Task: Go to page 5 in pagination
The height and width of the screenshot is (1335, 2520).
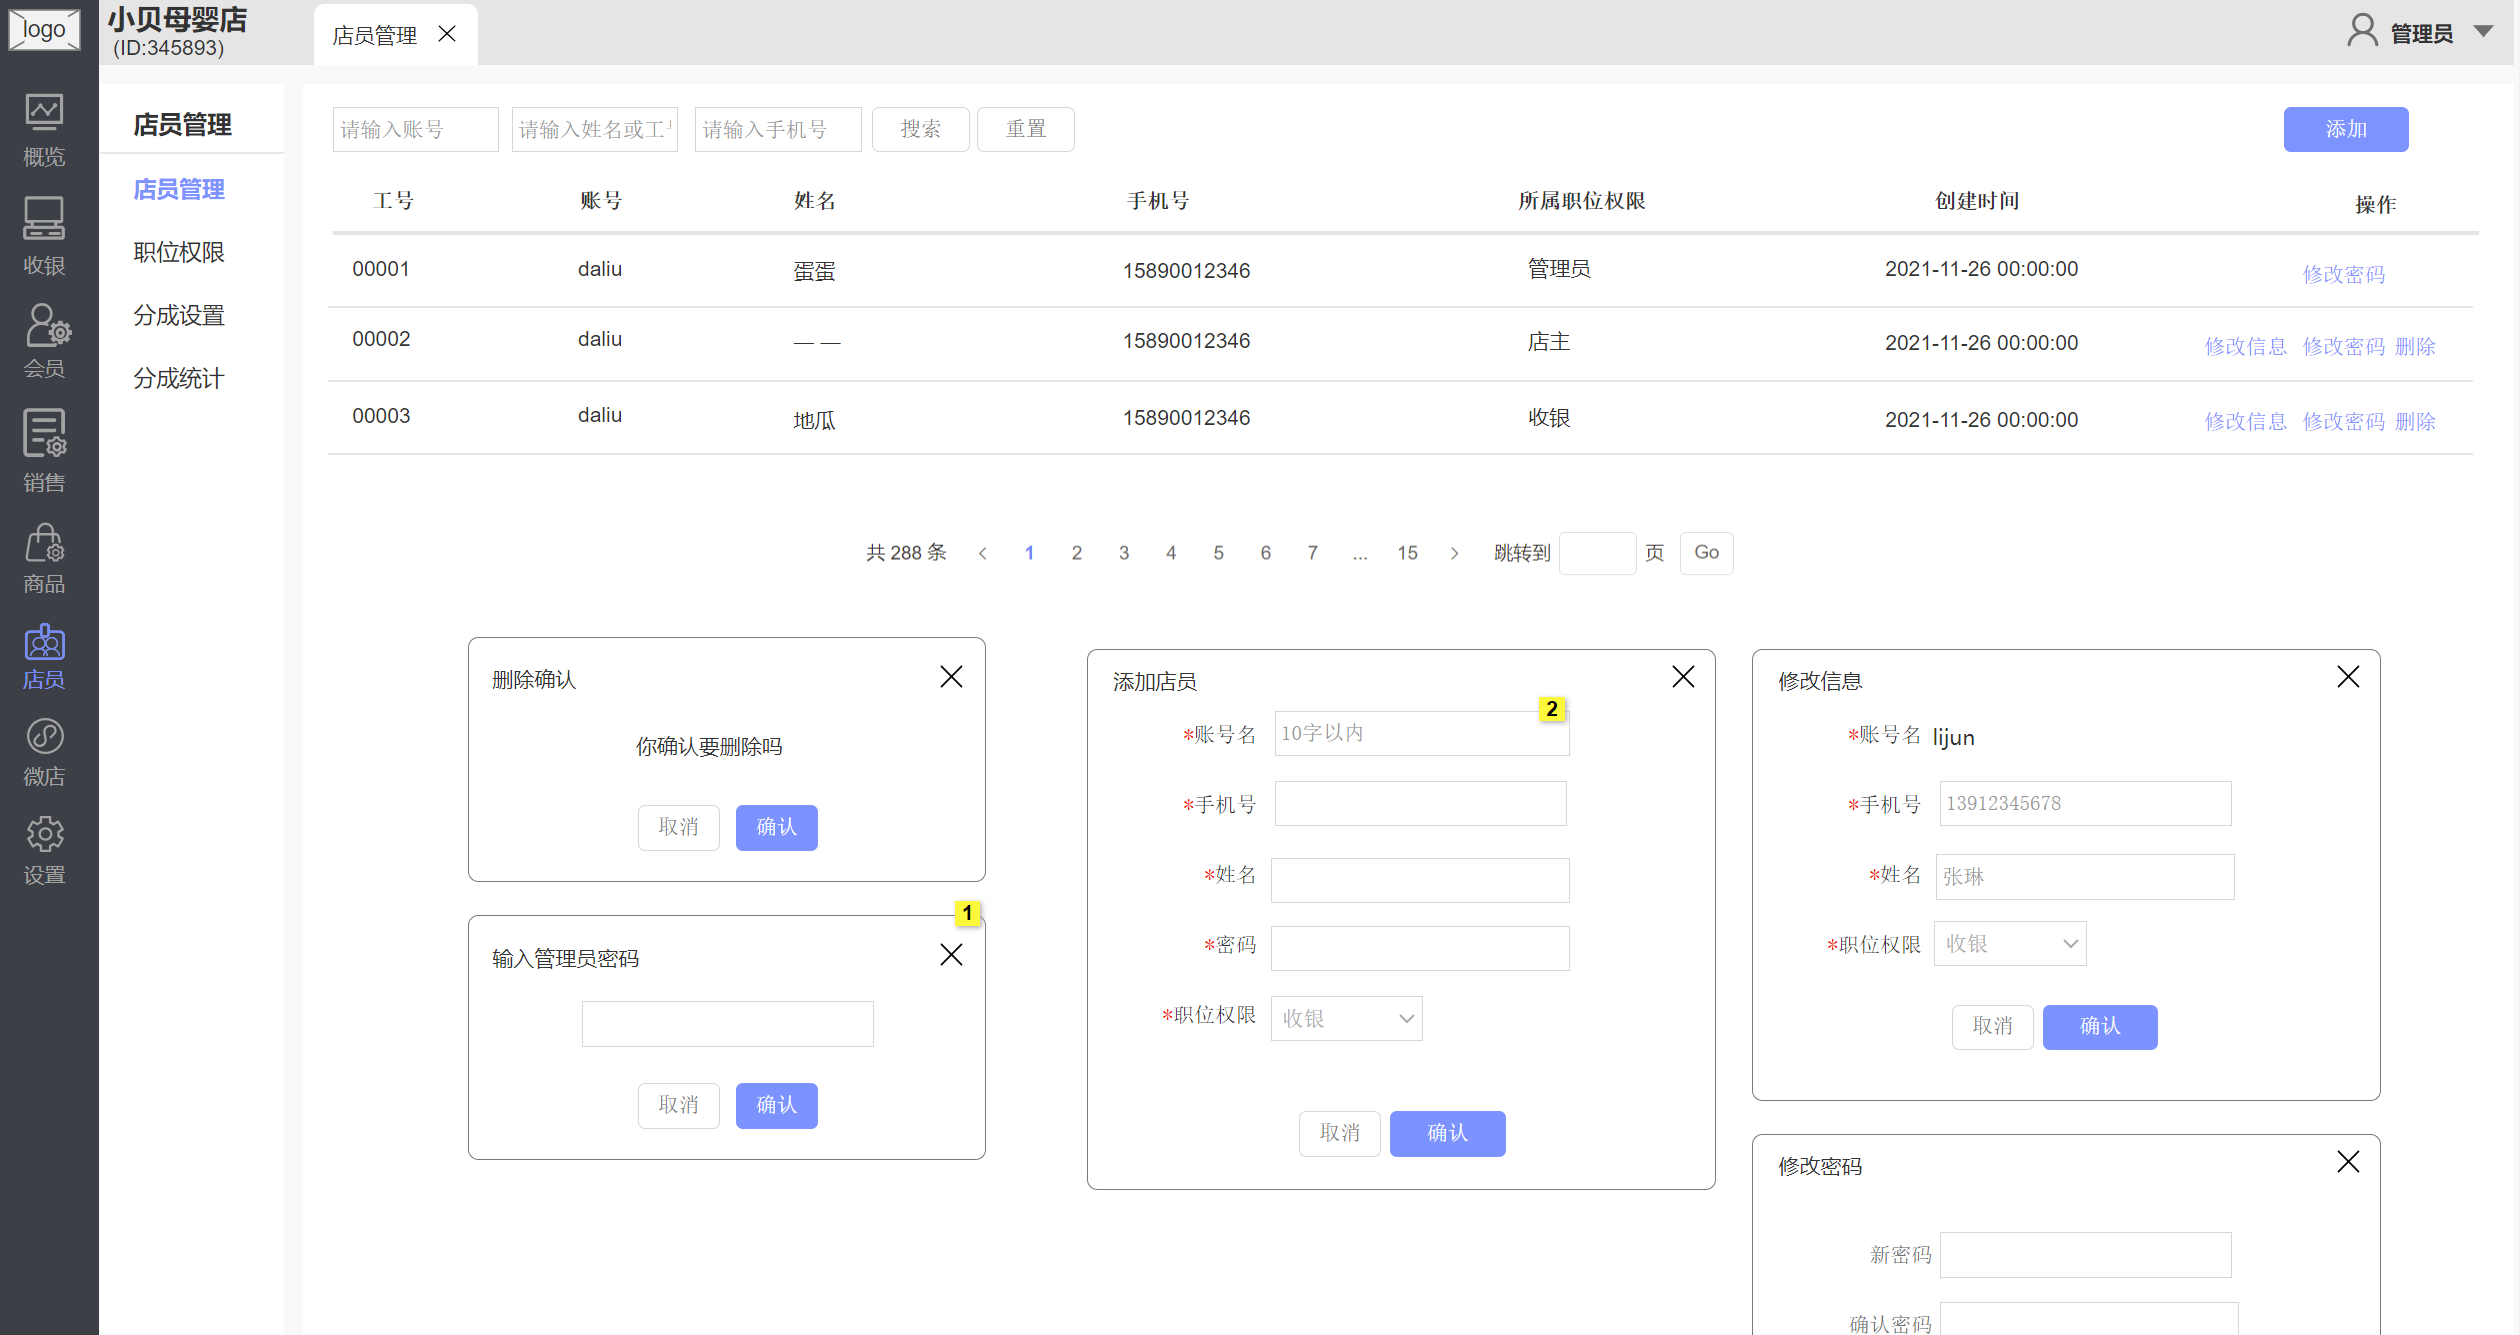Action: (x=1218, y=553)
